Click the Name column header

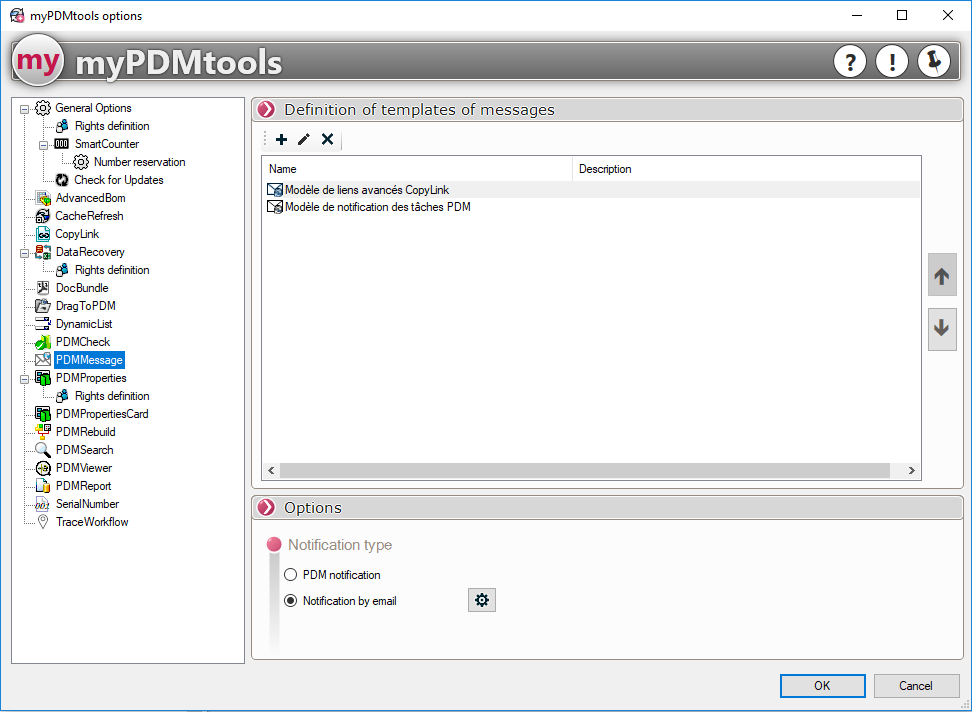coord(283,169)
